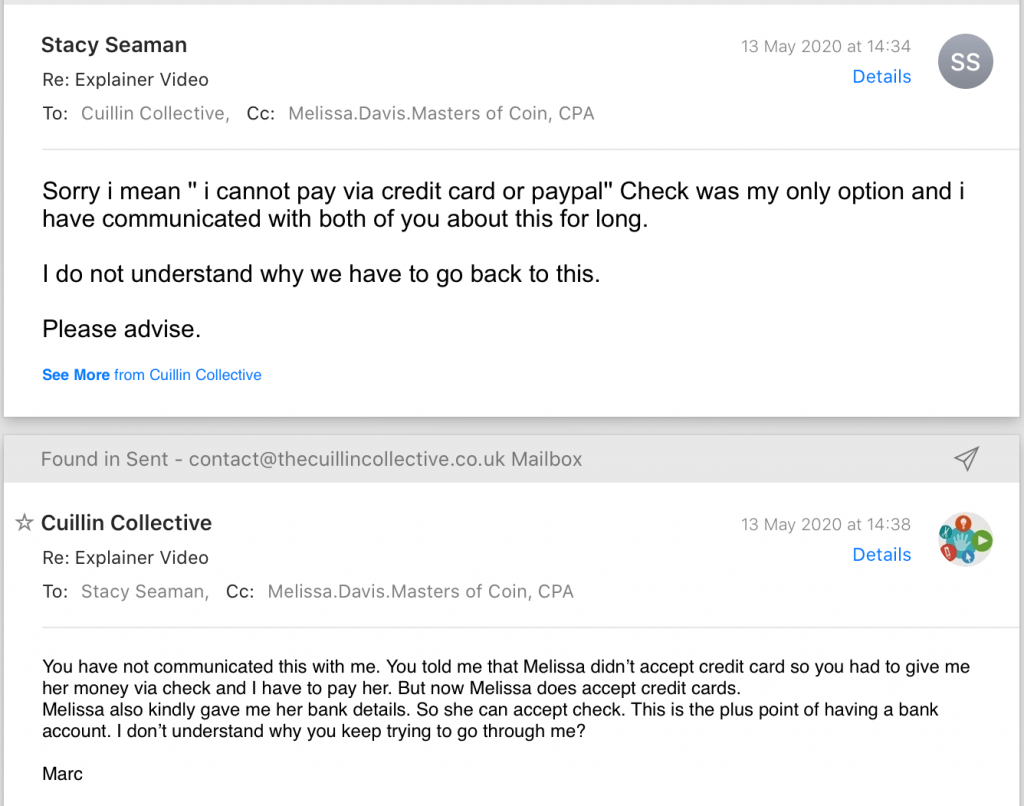The height and width of the screenshot is (806, 1024).
Task: Open Details for Cuillin Collective's reply
Action: (x=881, y=555)
